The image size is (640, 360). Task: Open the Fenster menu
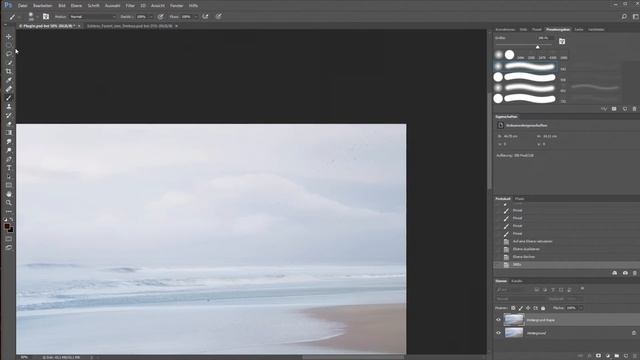click(x=177, y=6)
